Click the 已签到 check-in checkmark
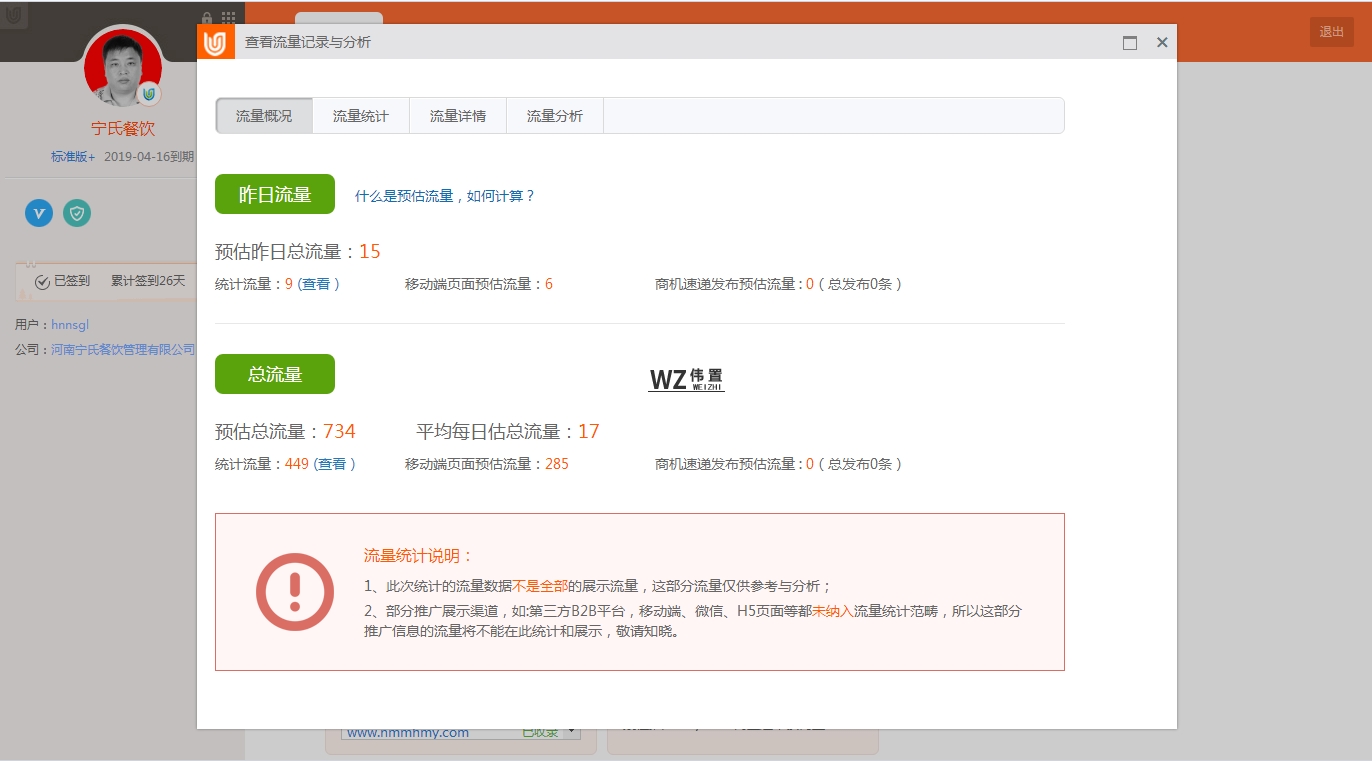The width and height of the screenshot is (1372, 761). 42,282
